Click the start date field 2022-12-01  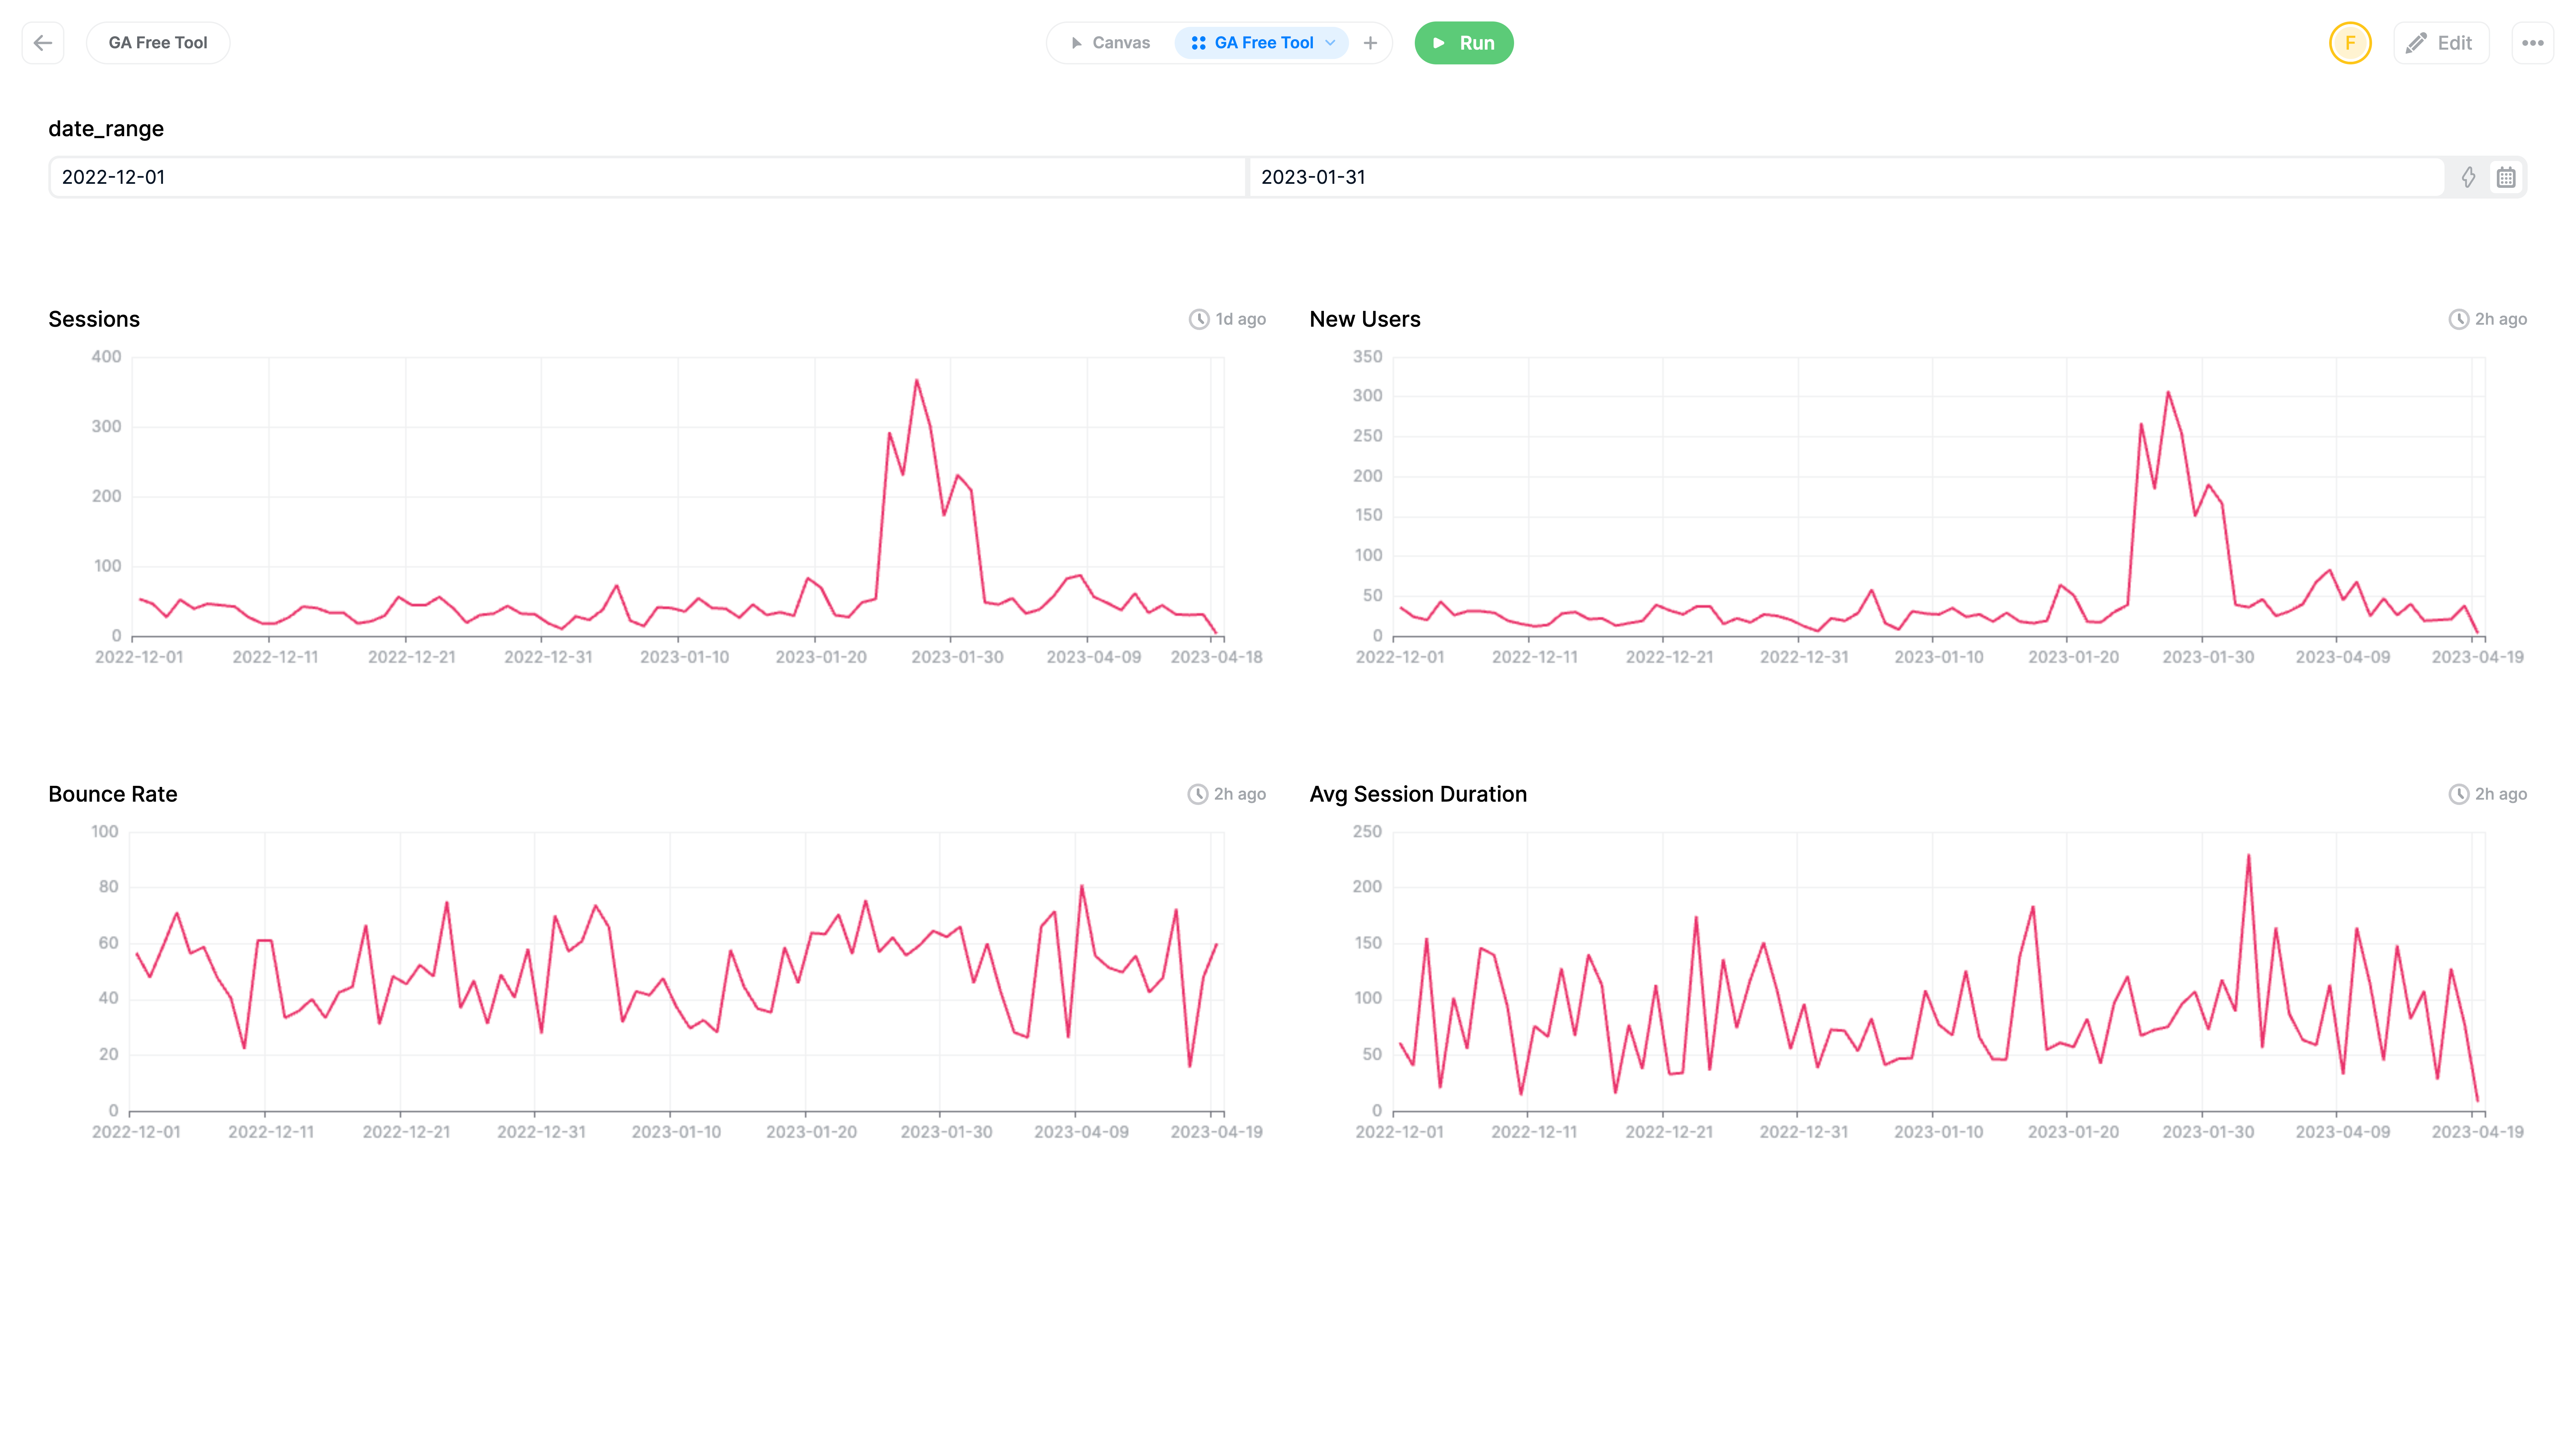click(648, 177)
